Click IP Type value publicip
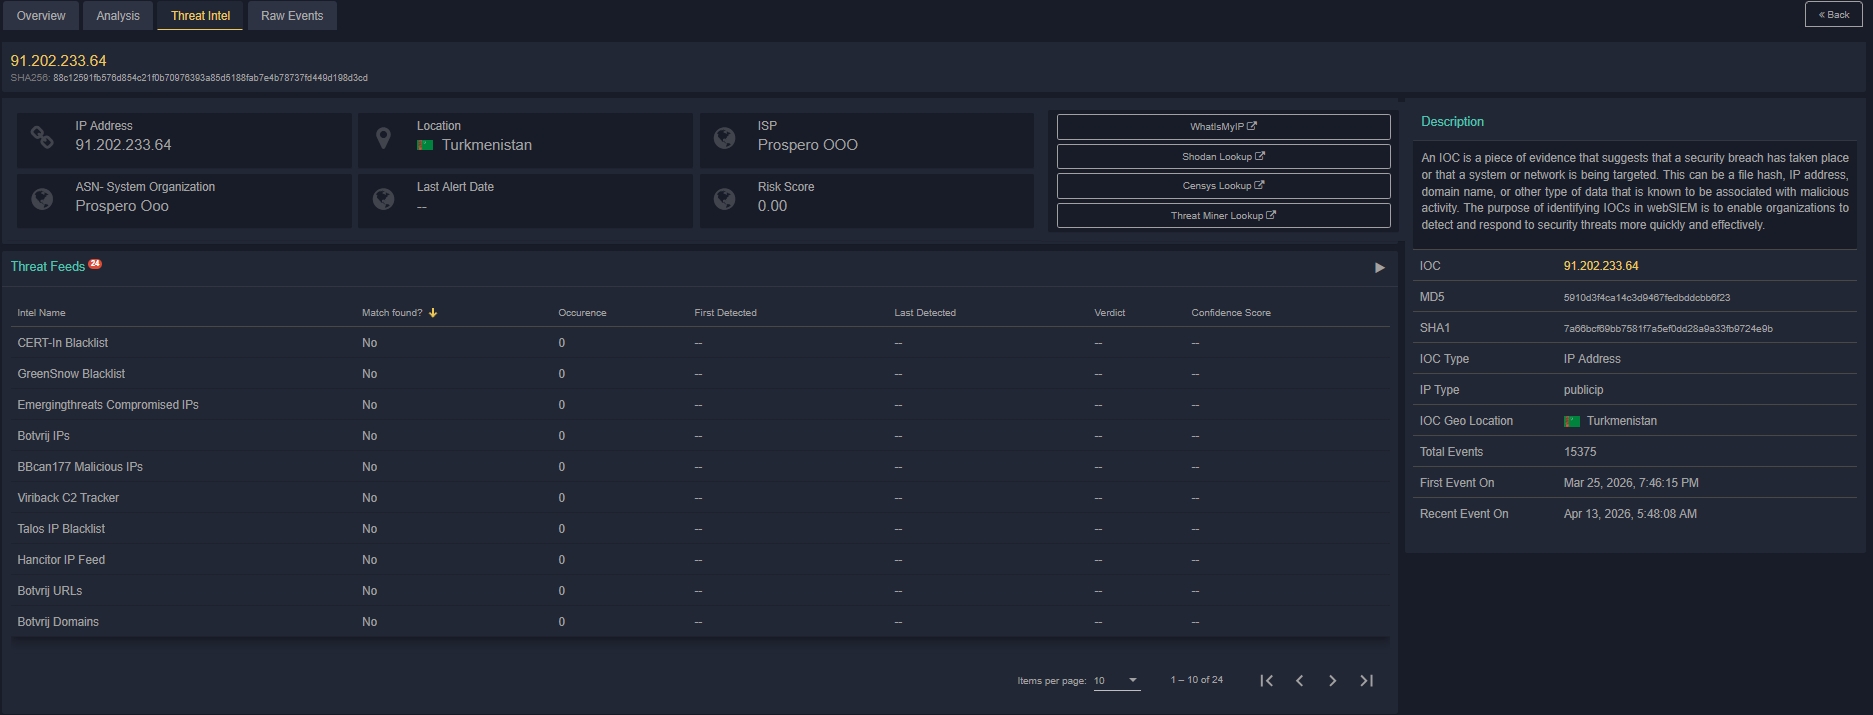Viewport: 1873px width, 715px height. 1583,390
